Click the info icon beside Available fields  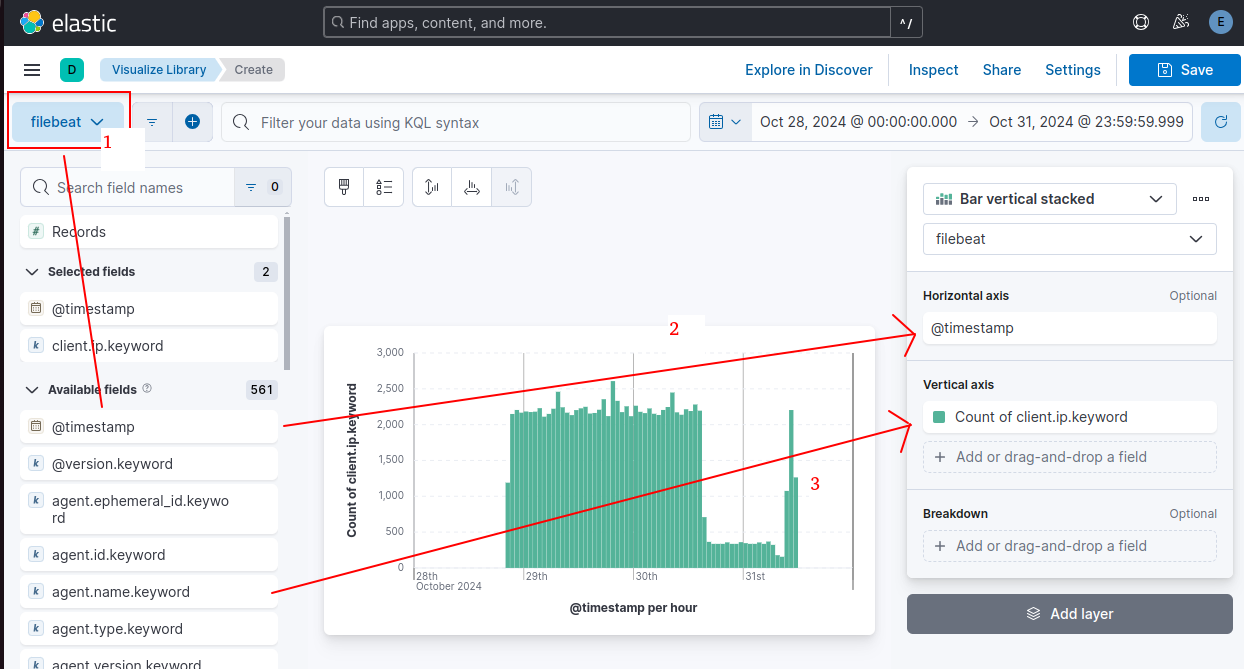tap(147, 389)
